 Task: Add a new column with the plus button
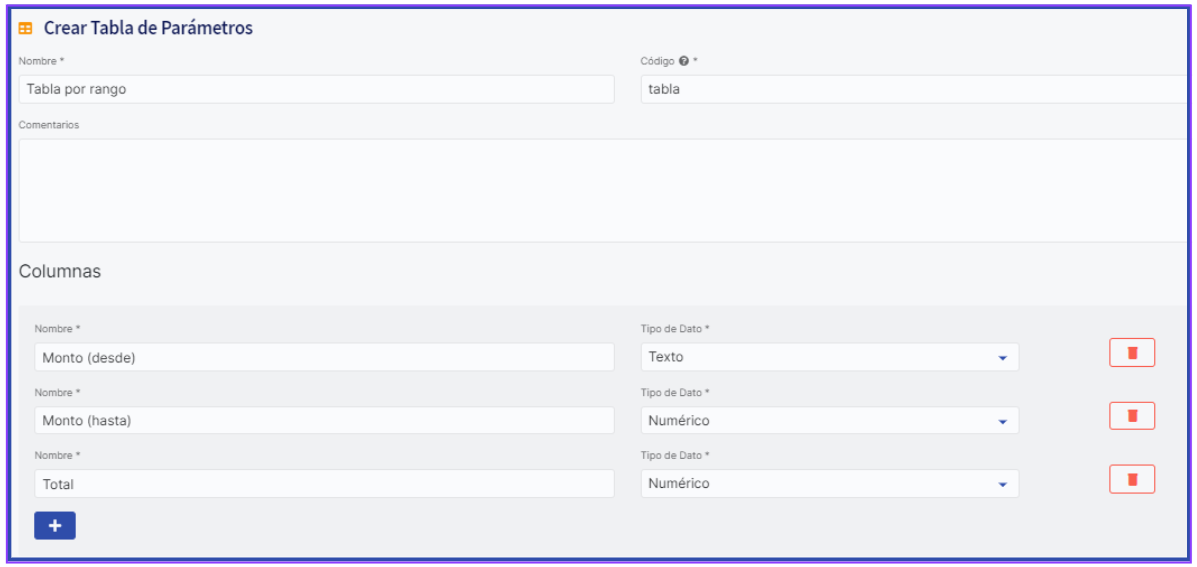coord(55,526)
